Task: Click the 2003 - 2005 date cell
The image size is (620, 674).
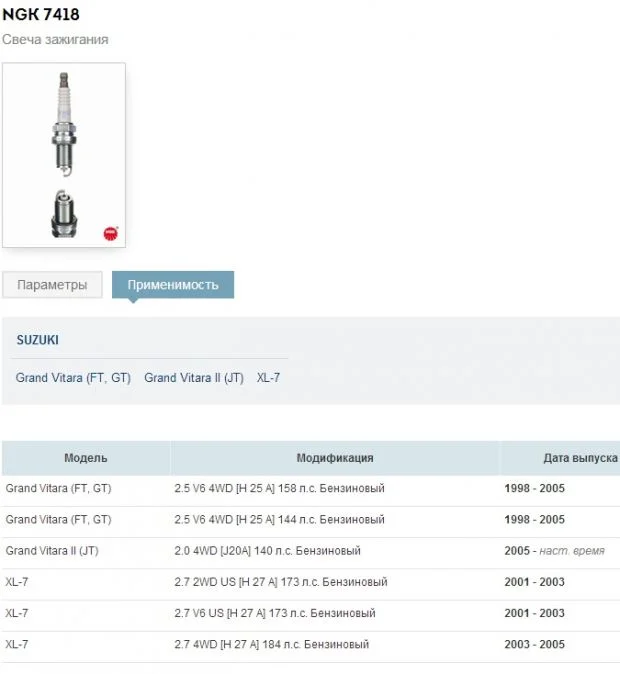Action: click(x=534, y=645)
